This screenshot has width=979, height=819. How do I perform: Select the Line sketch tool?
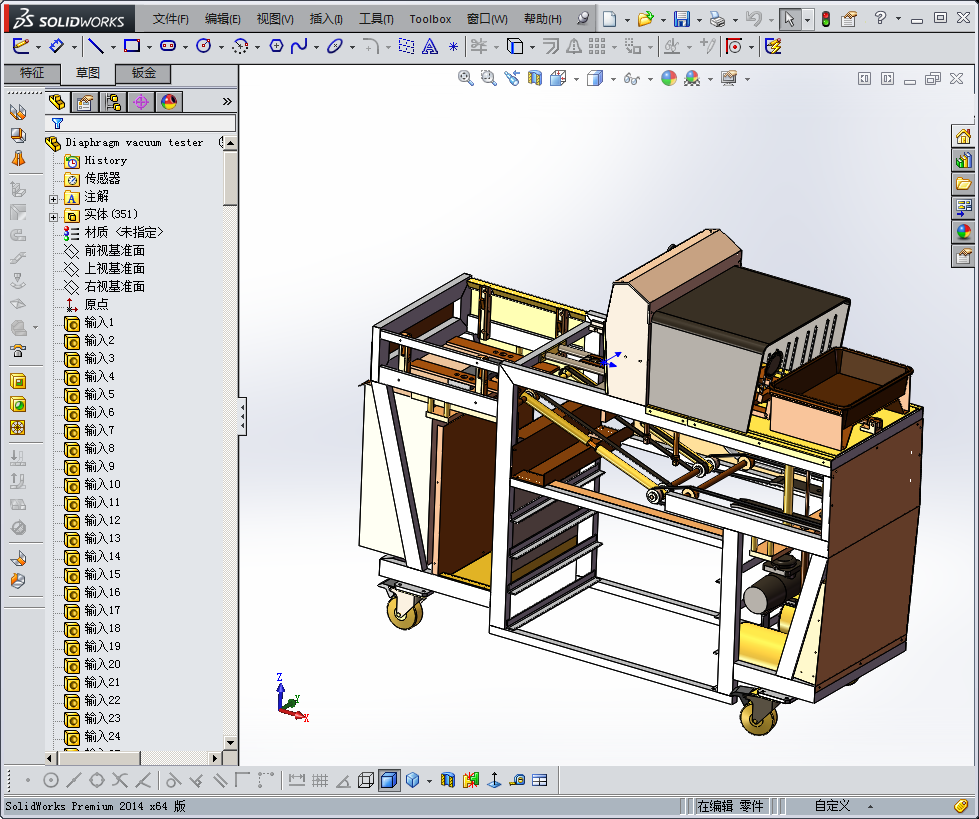pyautogui.click(x=95, y=46)
